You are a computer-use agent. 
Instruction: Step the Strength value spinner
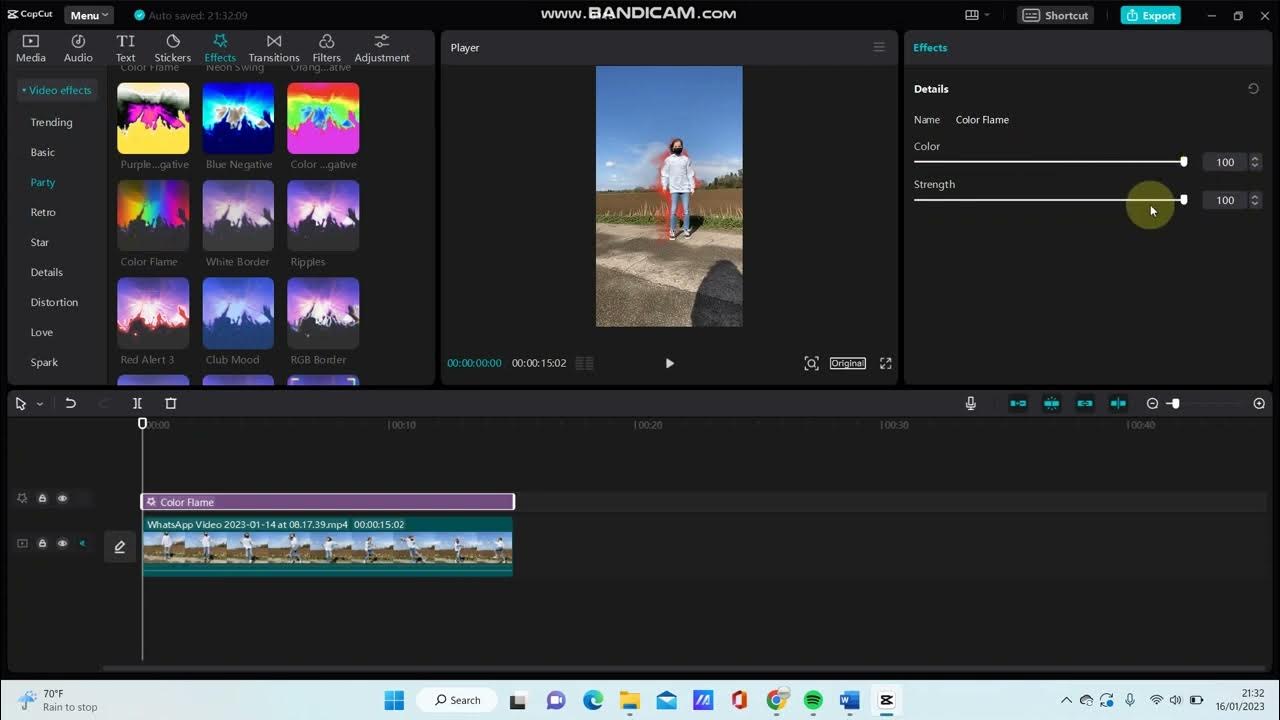click(x=1255, y=200)
